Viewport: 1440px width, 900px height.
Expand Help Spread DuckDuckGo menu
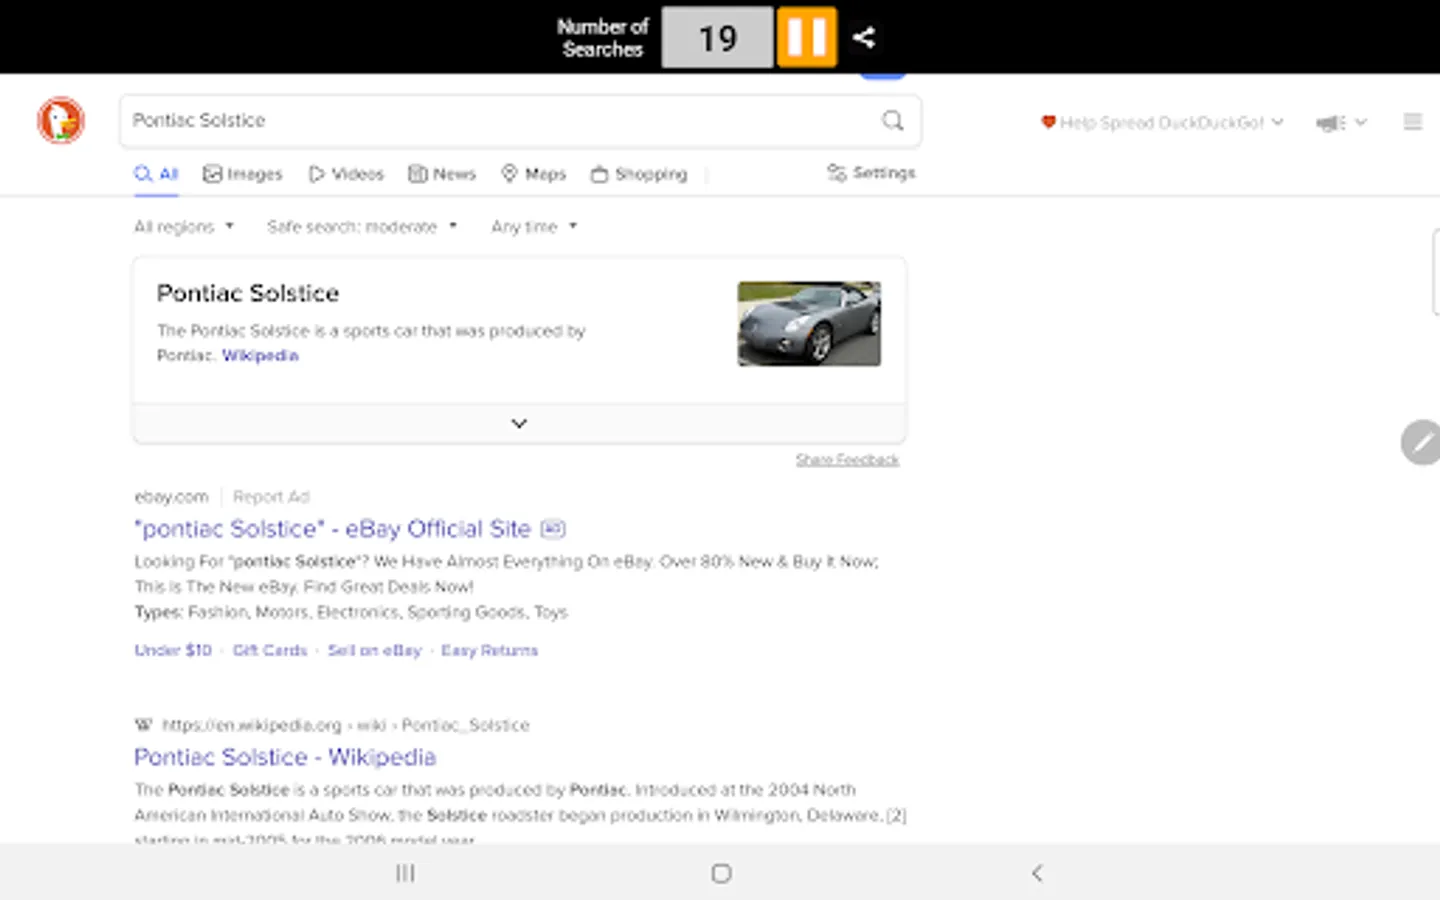(x=1162, y=123)
